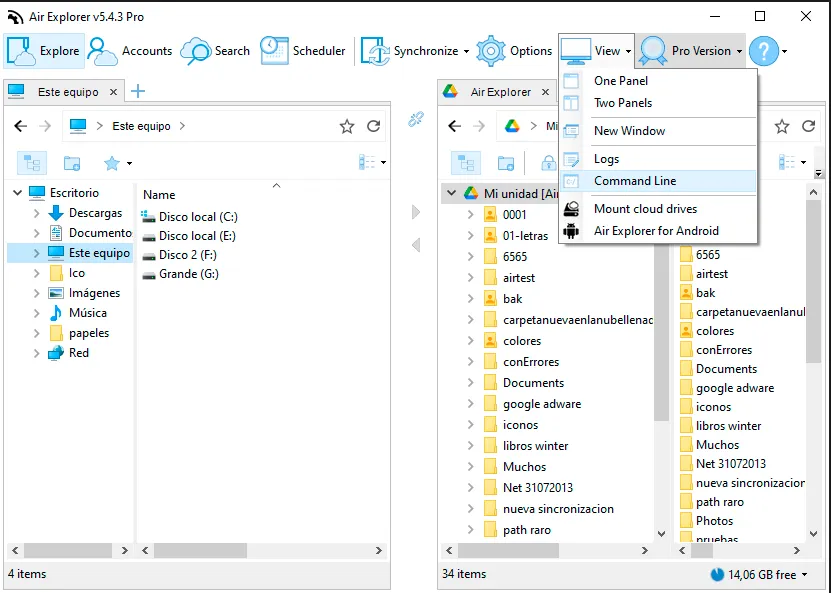Choose Command Line menu entry
The width and height of the screenshot is (831, 593).
pos(658,181)
